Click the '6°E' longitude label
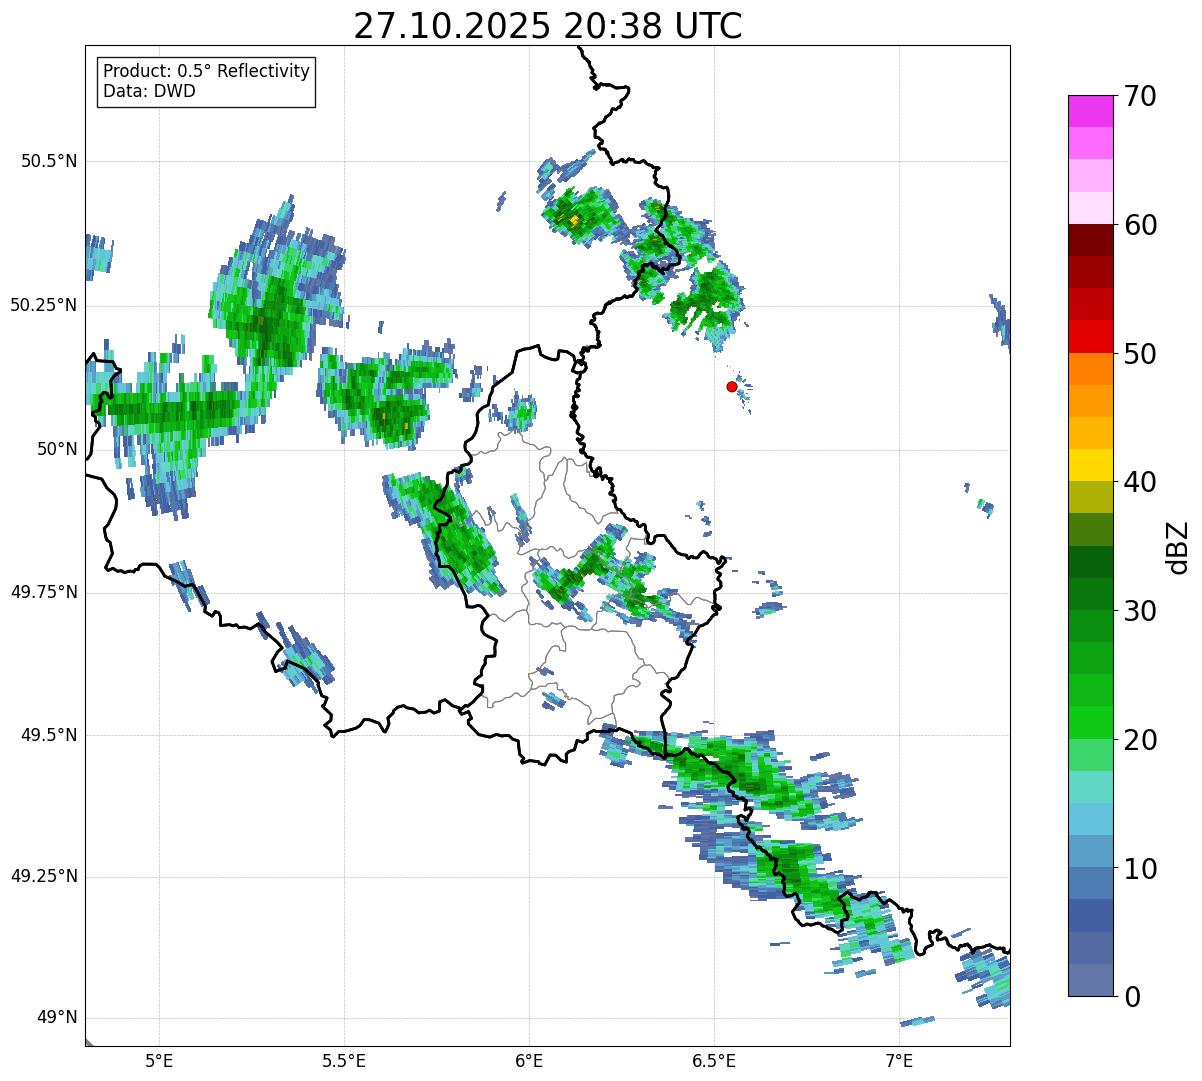 pyautogui.click(x=529, y=1060)
